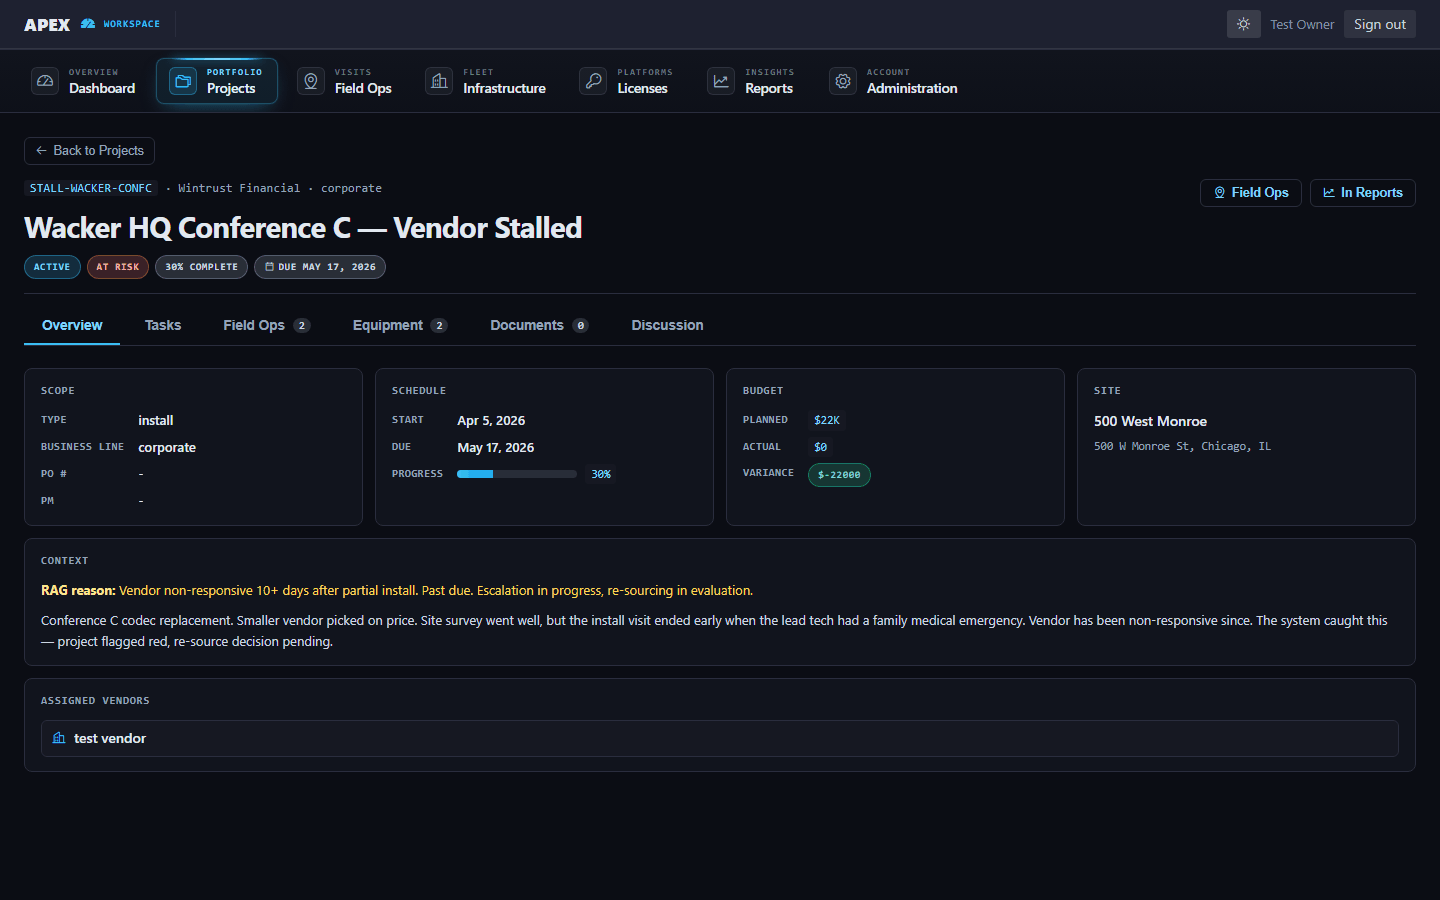Open Dashboard from the navigation

tap(84, 81)
